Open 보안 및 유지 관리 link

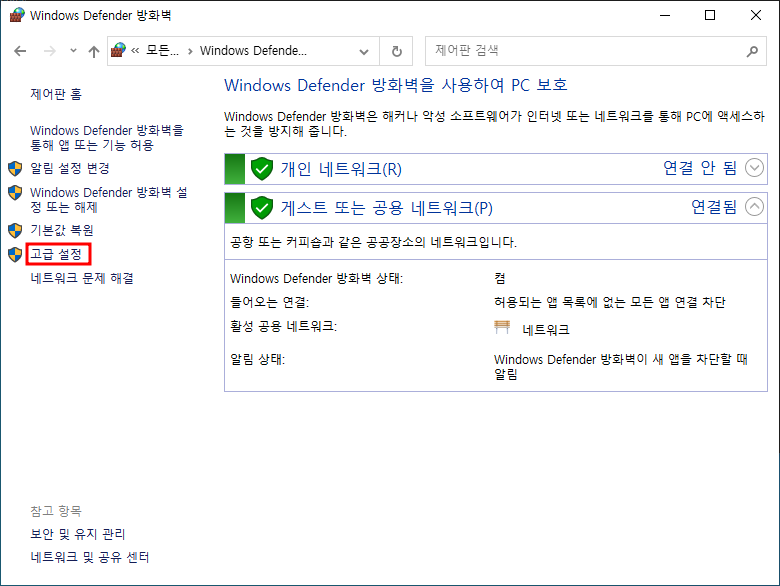point(78,534)
